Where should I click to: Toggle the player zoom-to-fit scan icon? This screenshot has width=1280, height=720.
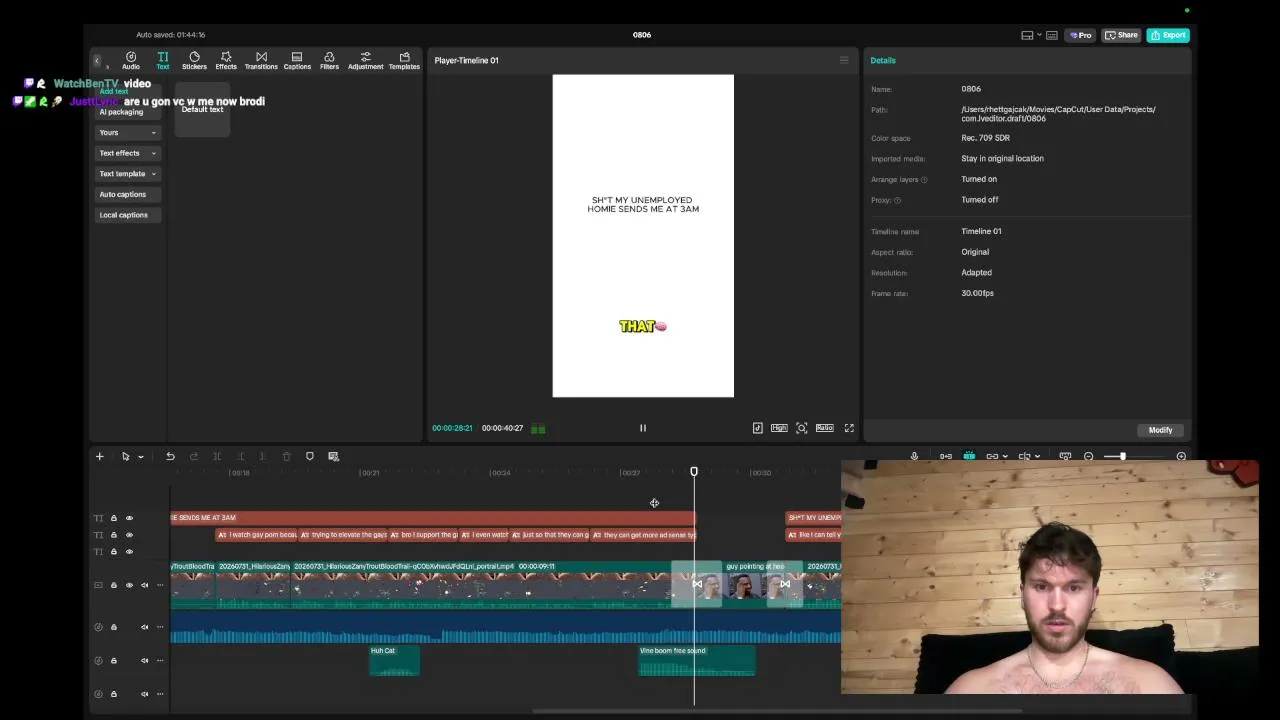click(802, 428)
